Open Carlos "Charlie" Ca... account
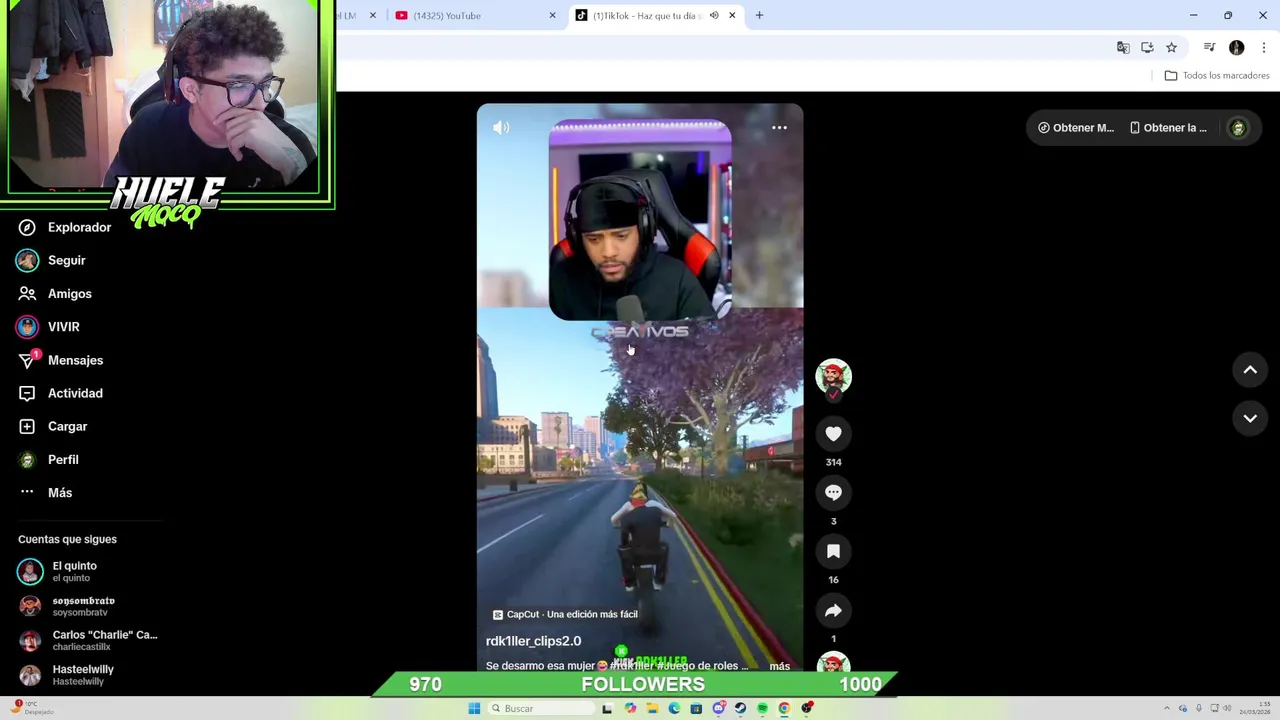The height and width of the screenshot is (720, 1280). pyautogui.click(x=88, y=640)
